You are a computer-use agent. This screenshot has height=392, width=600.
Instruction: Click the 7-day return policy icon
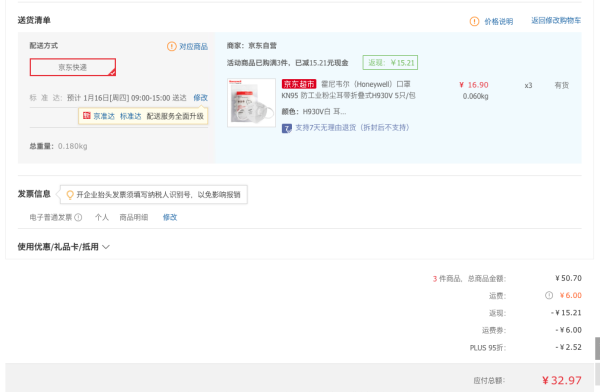(287, 128)
